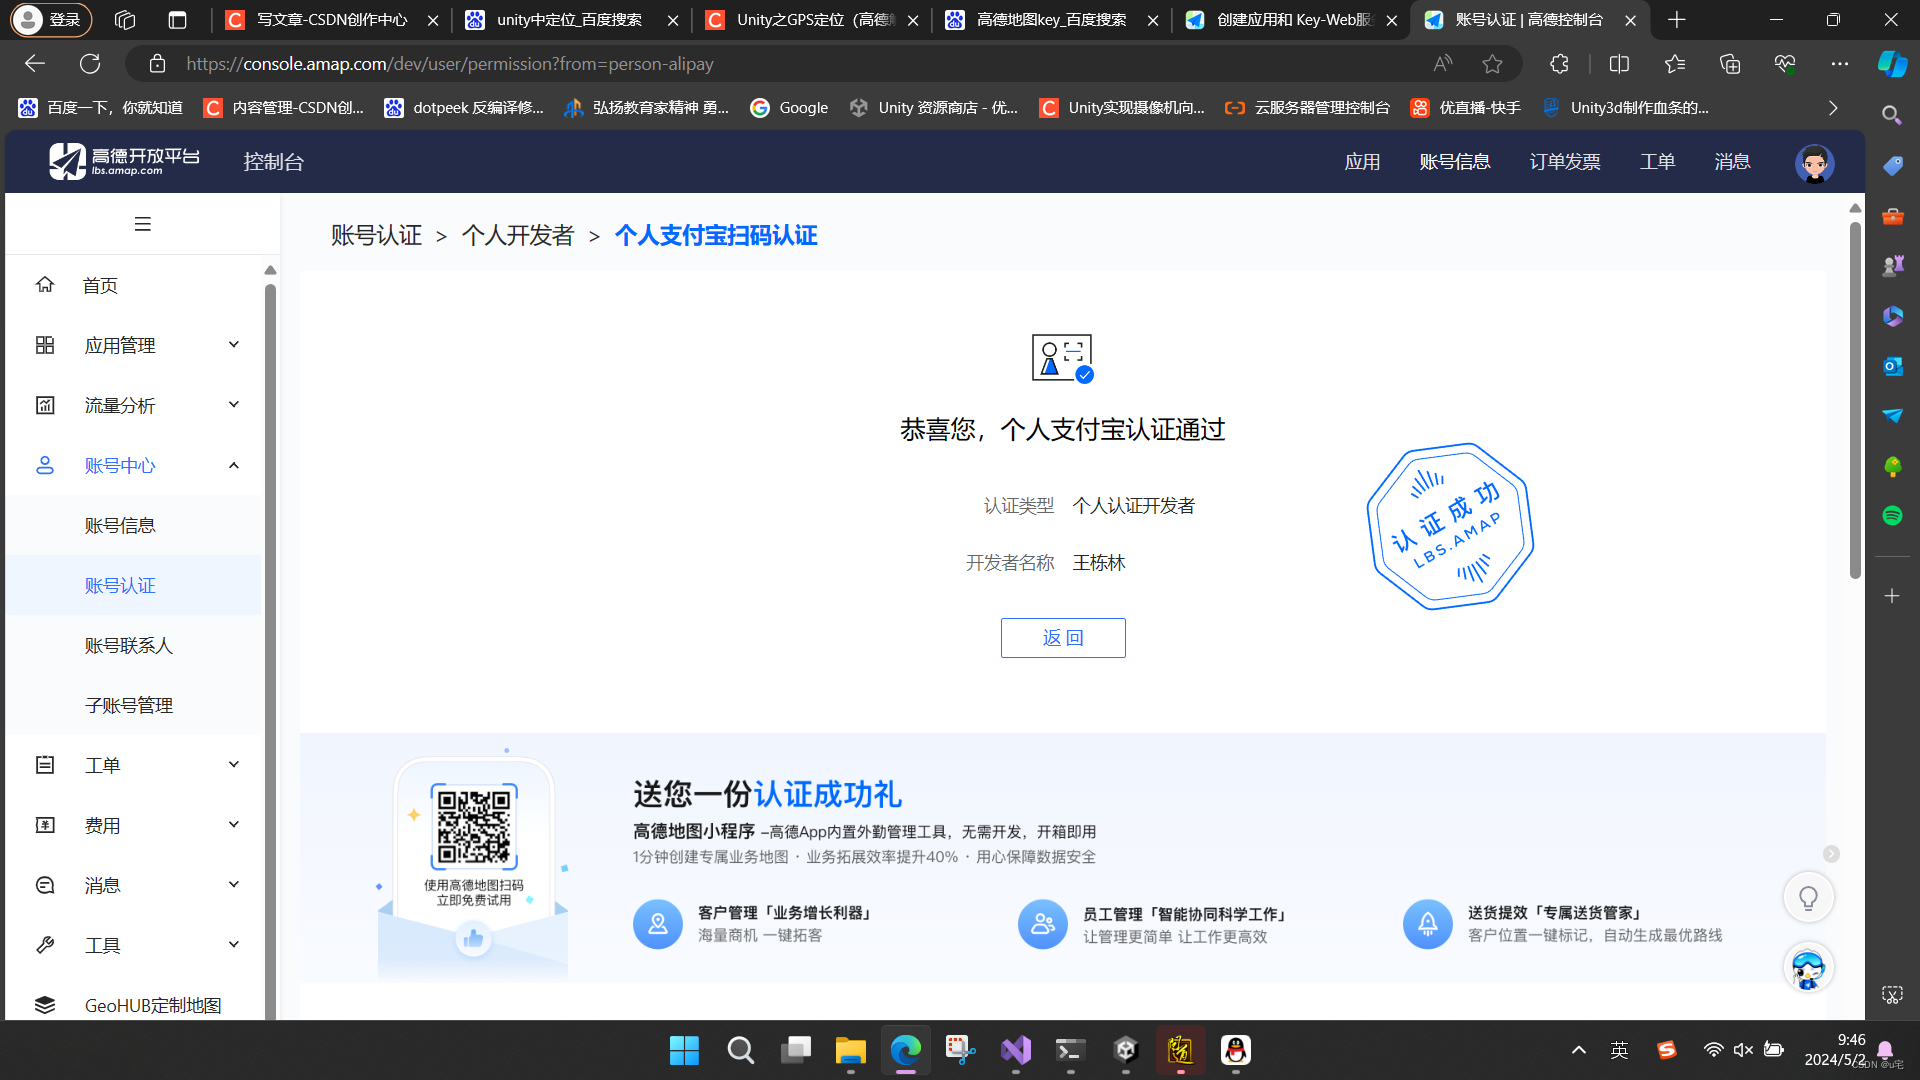Open 订单发票 in the top navigation
This screenshot has height=1080, width=1920.
1564,162
